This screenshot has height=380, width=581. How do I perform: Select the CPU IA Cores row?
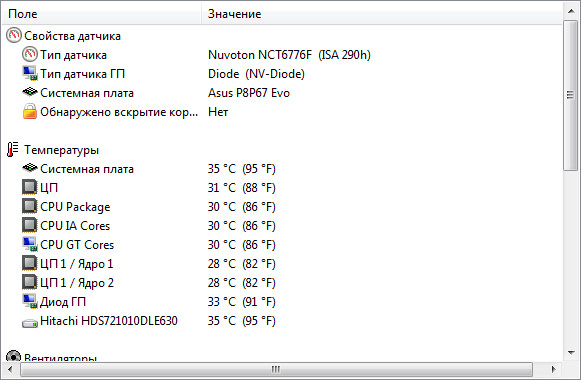click(x=282, y=226)
